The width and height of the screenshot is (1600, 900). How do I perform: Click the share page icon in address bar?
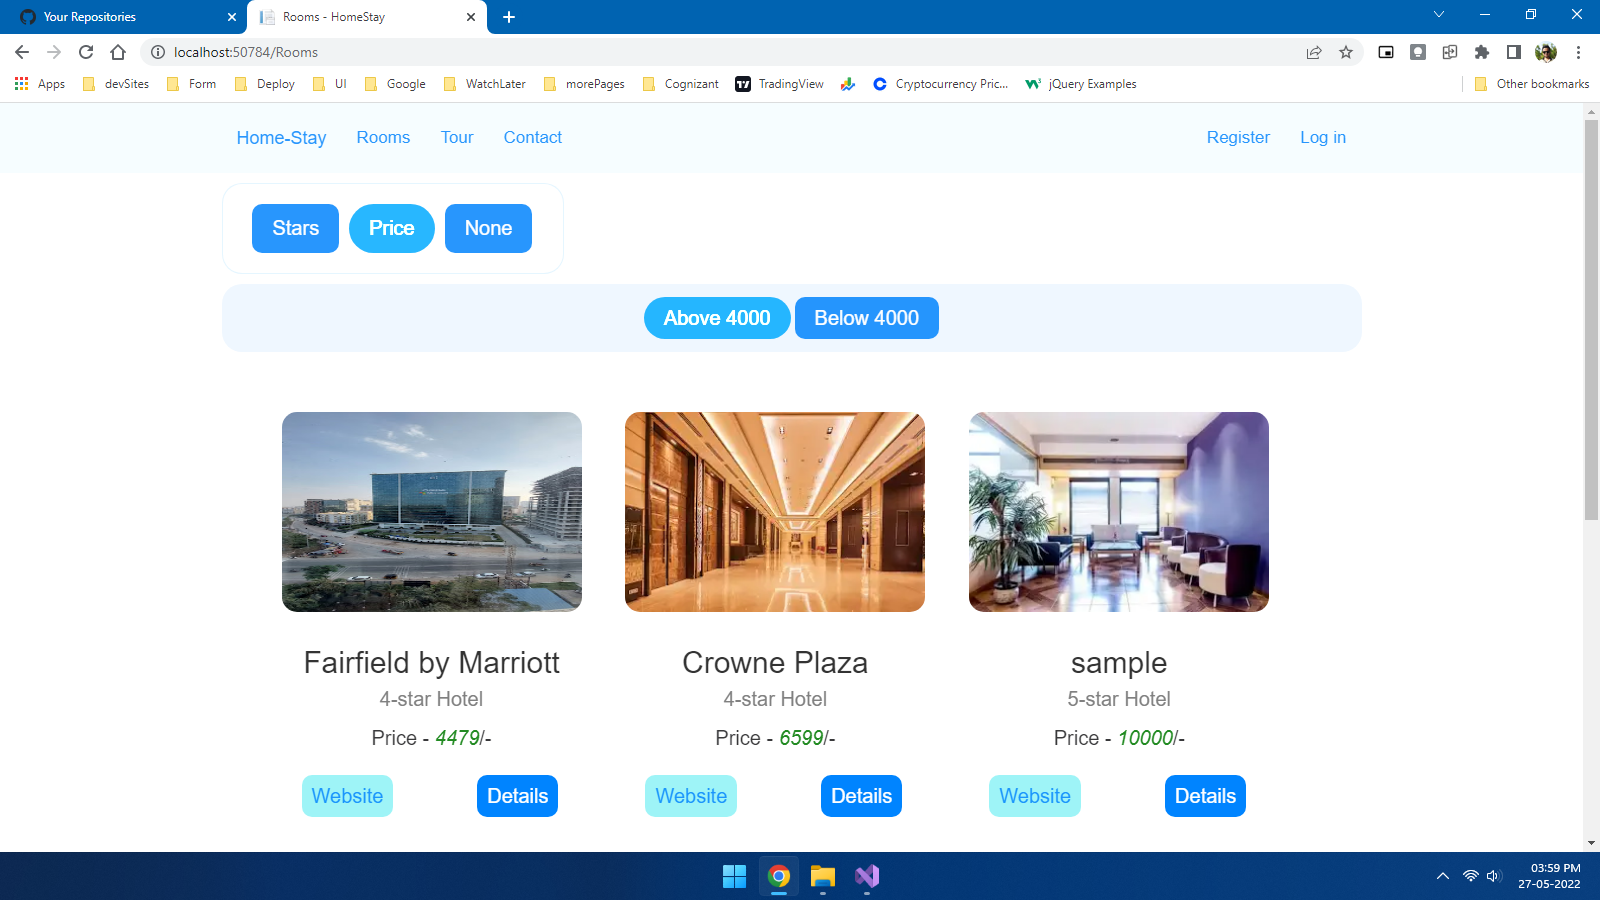1314,52
